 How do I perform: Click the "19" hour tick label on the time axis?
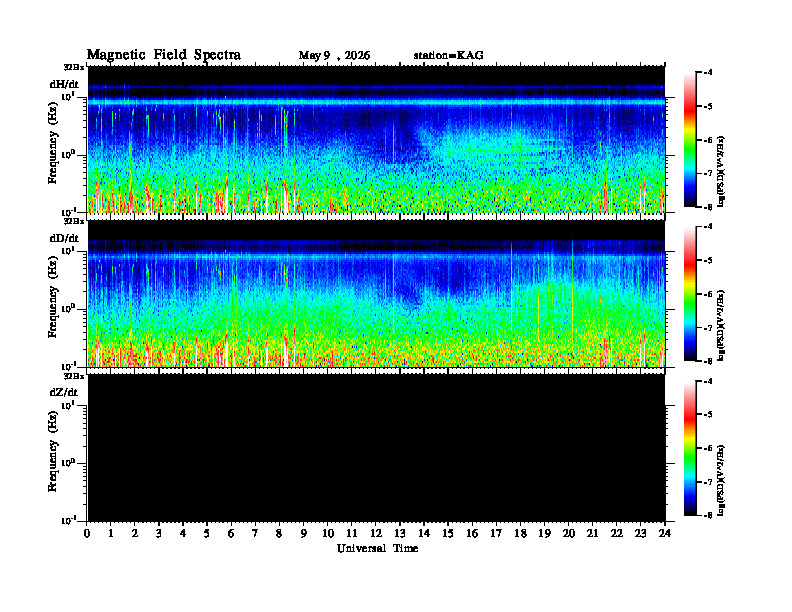544,534
